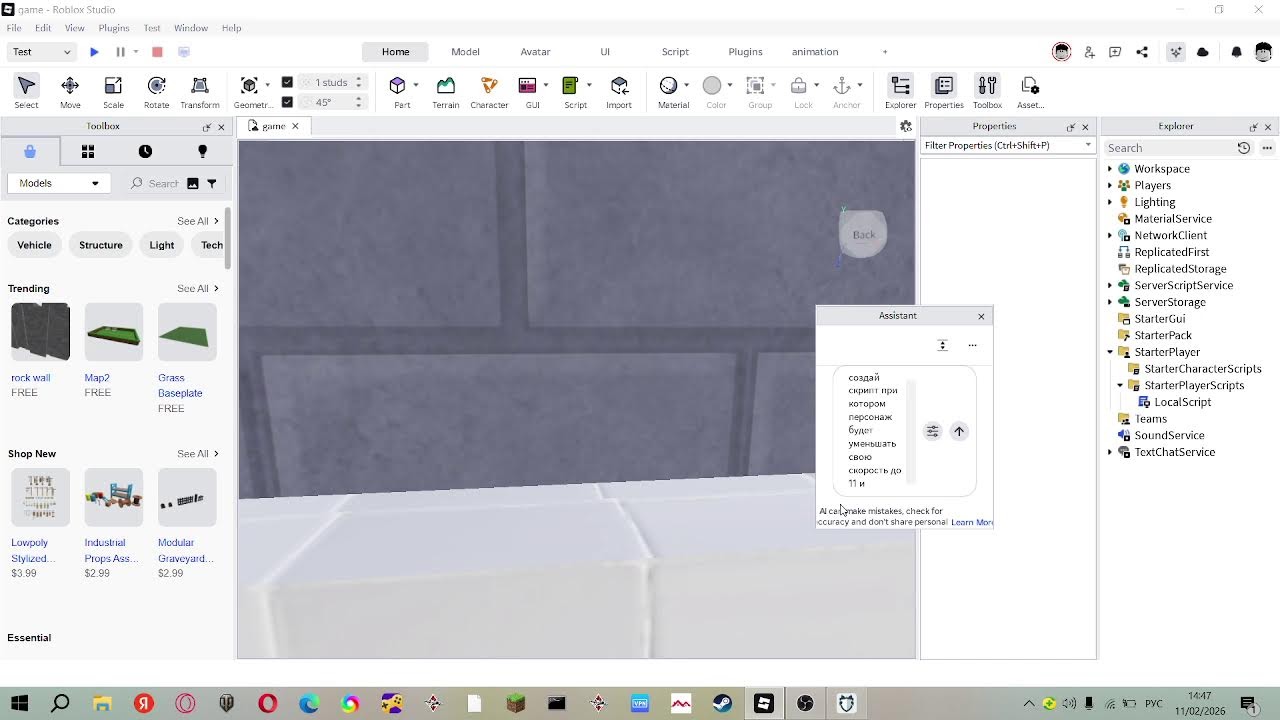Open Toolbox Creations lightbulb tab
Viewport: 1280px width, 720px height.
tap(202, 151)
